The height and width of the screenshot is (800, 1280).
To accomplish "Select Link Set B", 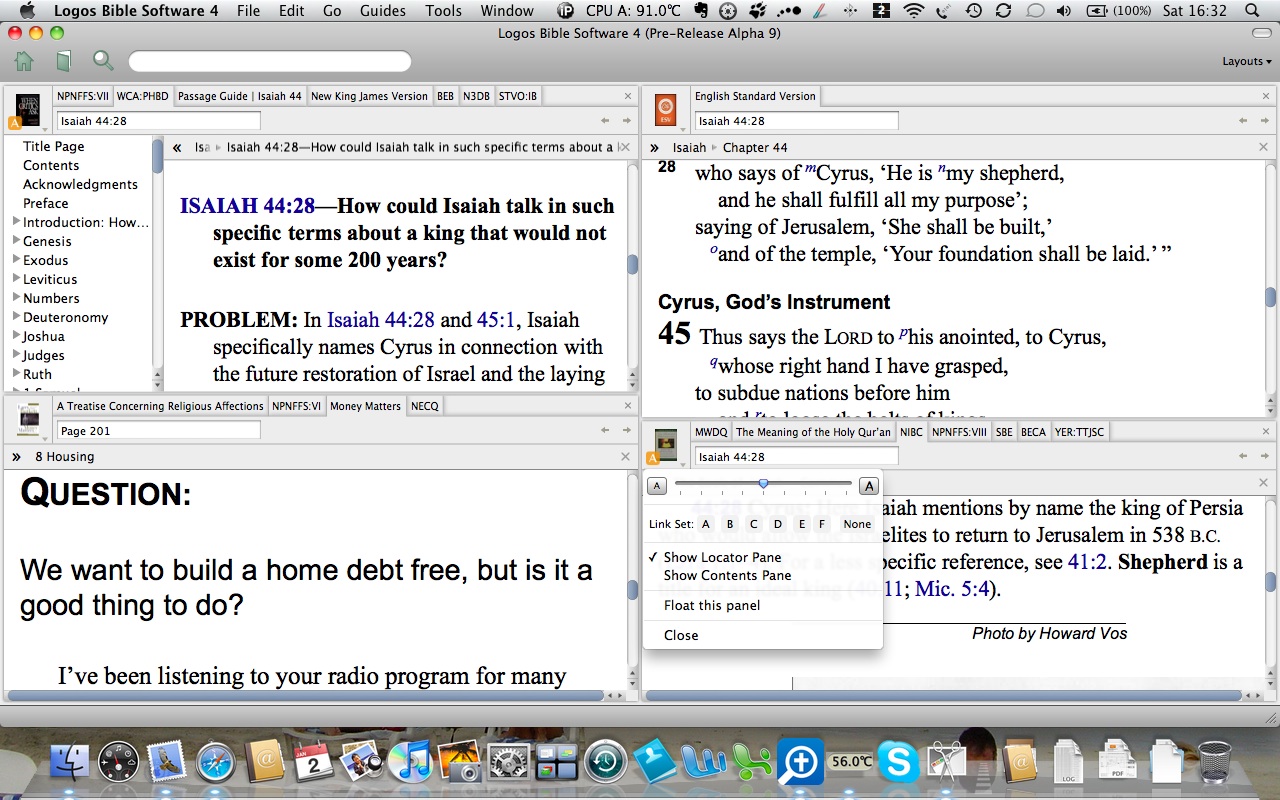I will [730, 524].
